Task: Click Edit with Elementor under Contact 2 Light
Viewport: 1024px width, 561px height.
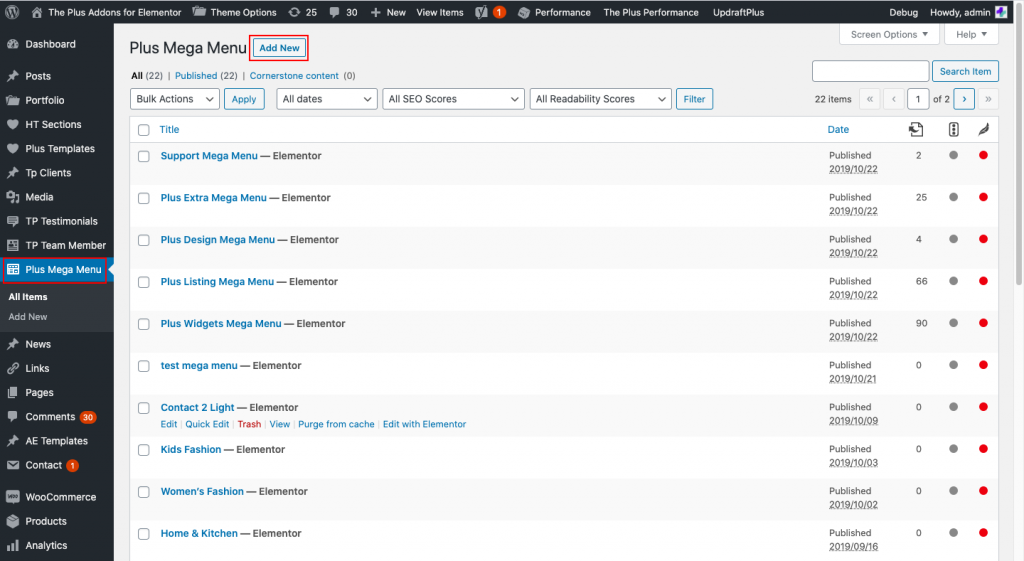Action: [424, 424]
